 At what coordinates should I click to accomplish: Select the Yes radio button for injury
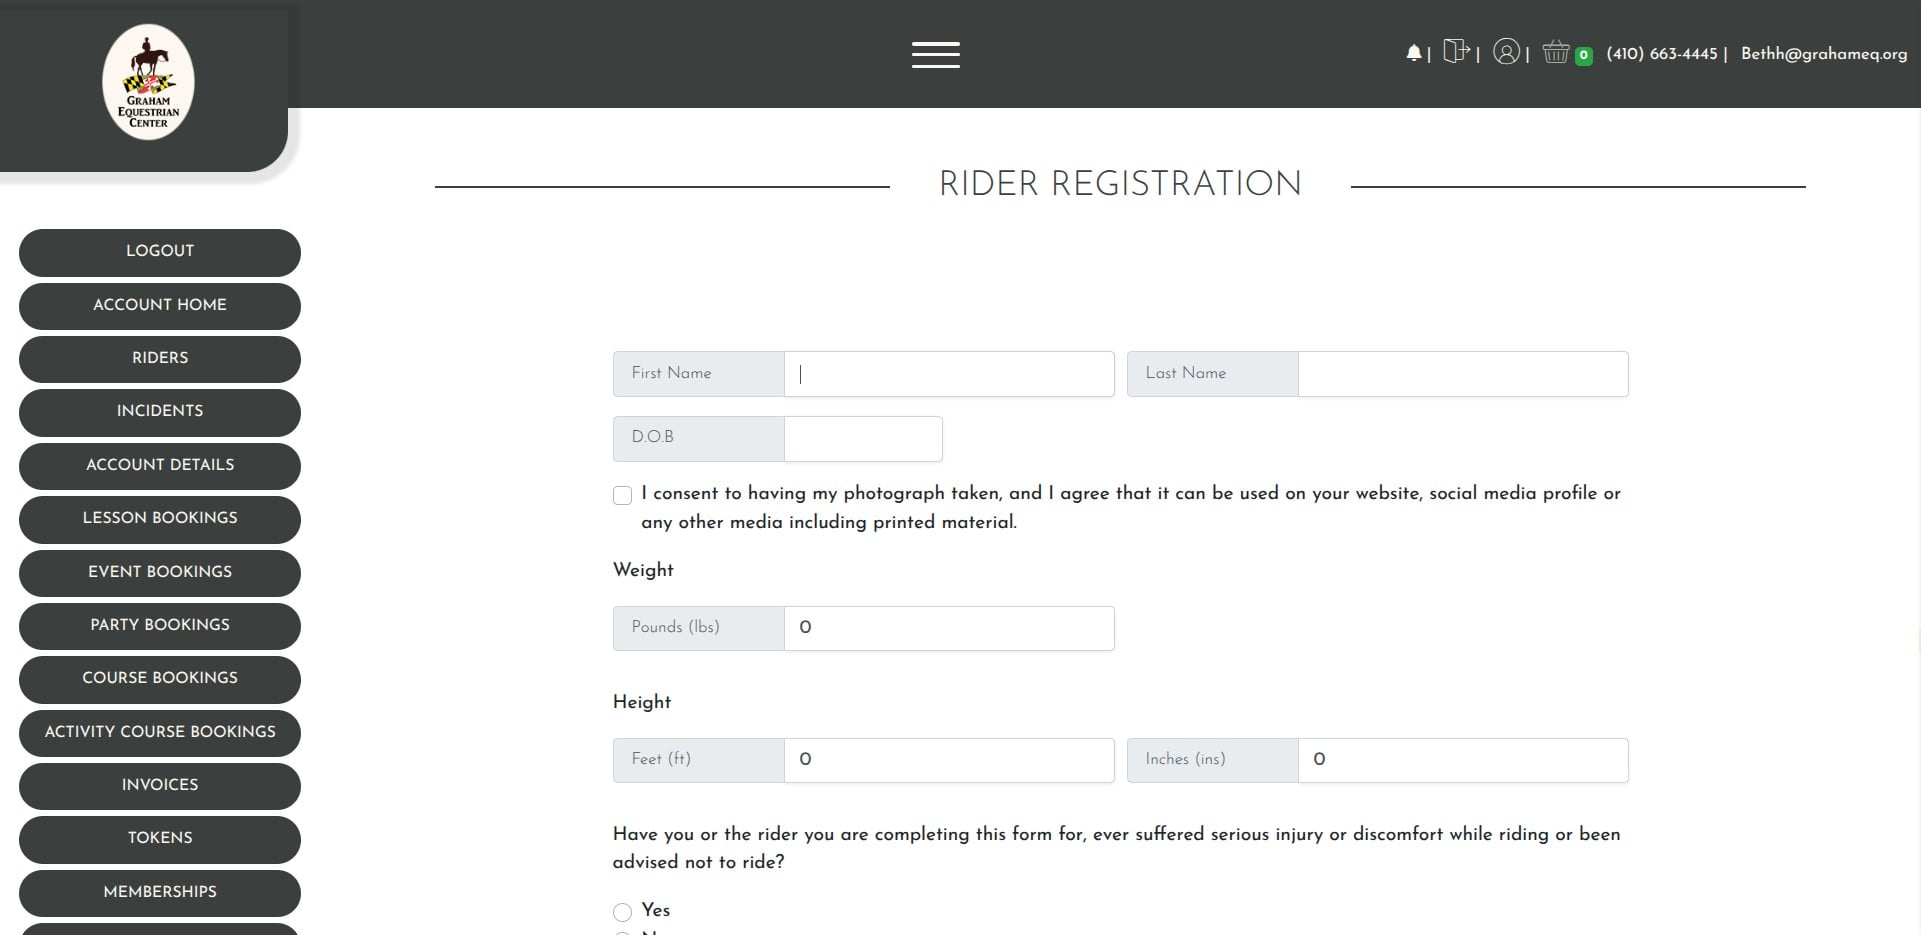623,911
